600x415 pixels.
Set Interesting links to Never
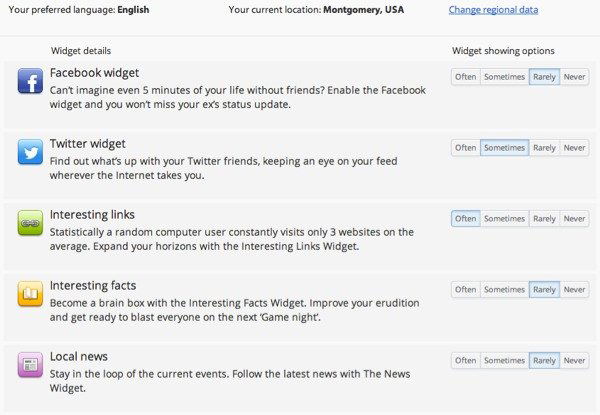tap(574, 219)
